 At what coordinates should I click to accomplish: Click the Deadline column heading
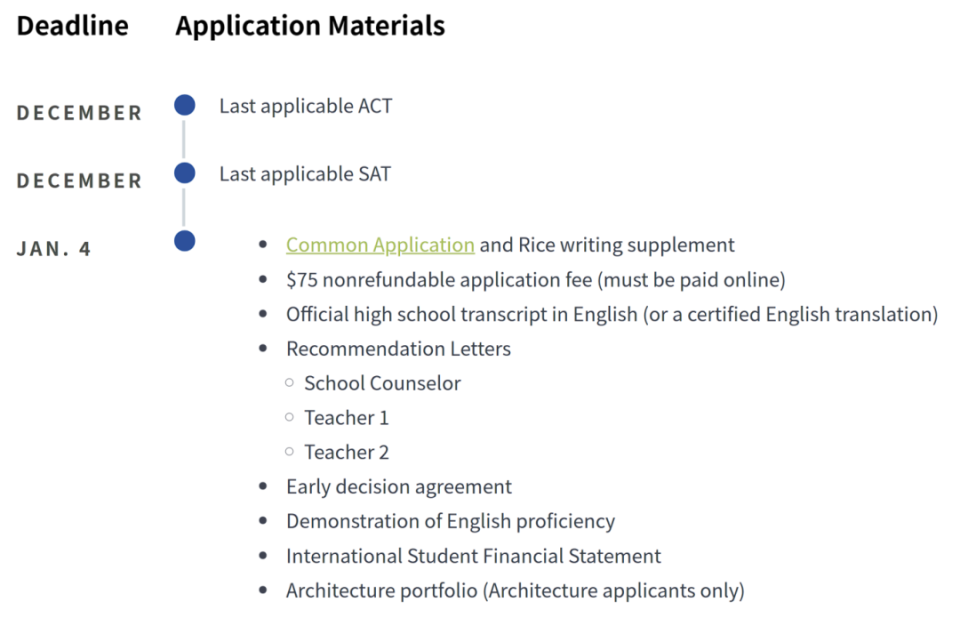click(x=73, y=26)
